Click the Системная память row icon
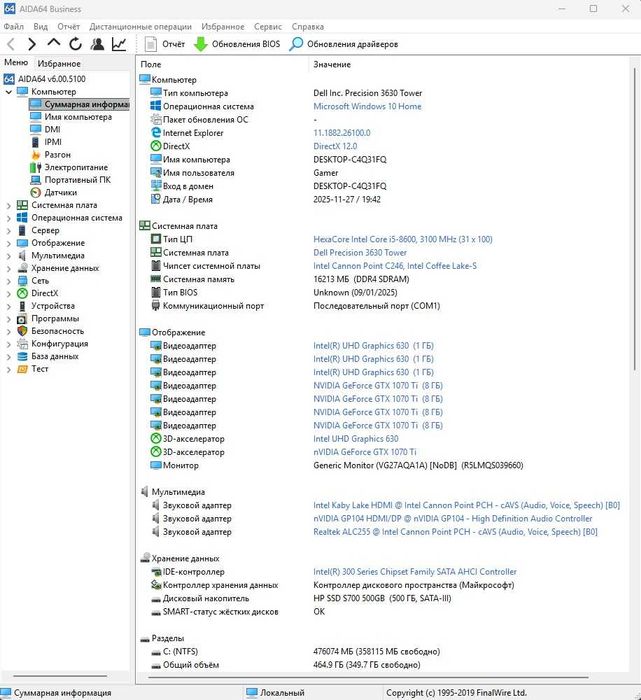This screenshot has height=700, width=641. tap(156, 279)
